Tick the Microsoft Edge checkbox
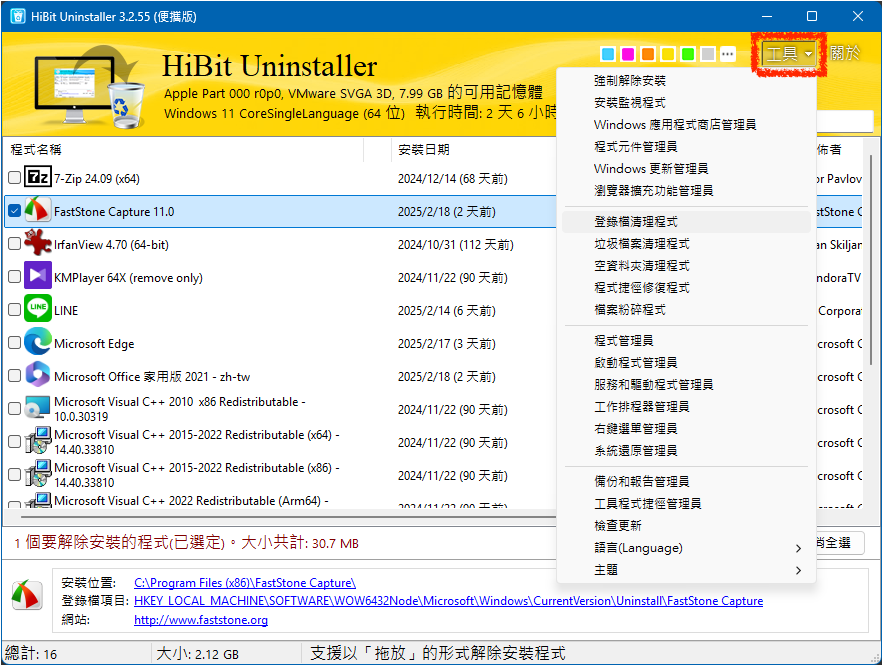The height and width of the screenshot is (666, 883). 15,343
